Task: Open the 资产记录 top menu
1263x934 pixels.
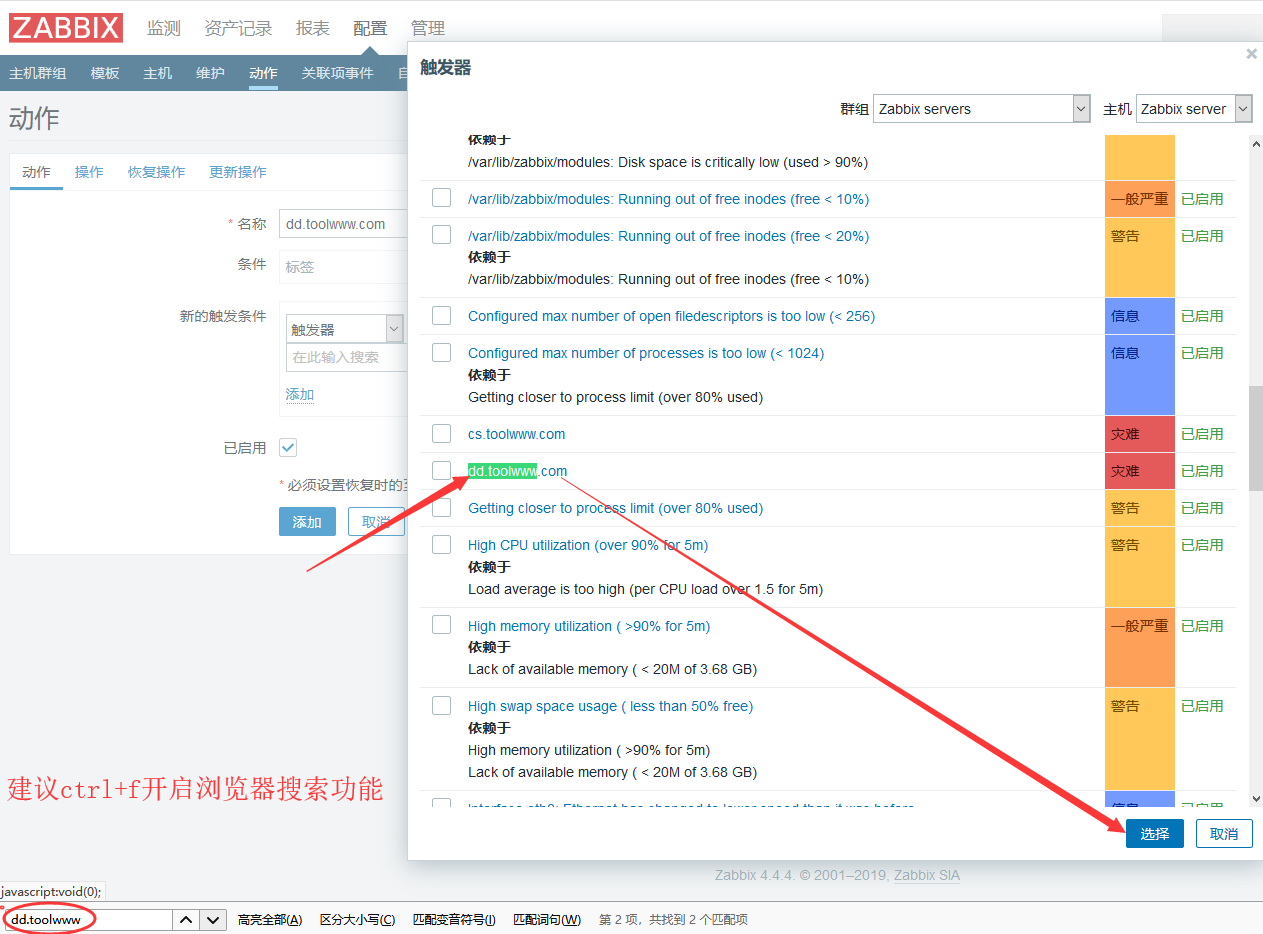Action: (238, 28)
